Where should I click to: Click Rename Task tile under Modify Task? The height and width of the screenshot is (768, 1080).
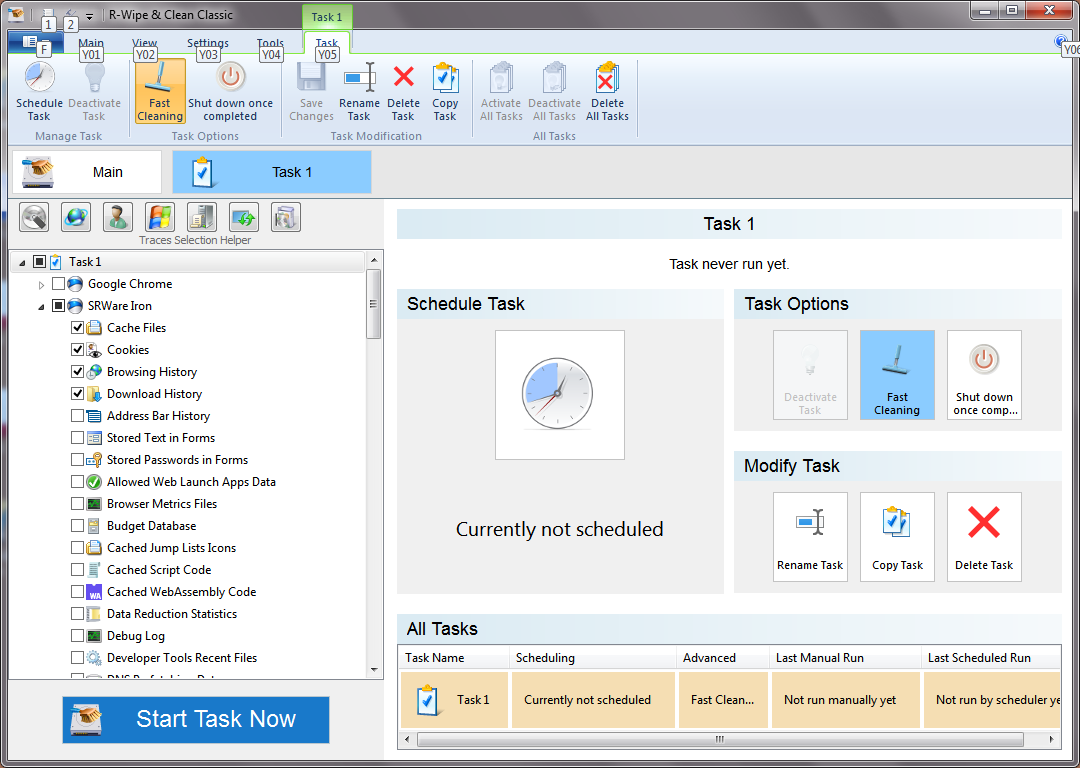point(810,537)
